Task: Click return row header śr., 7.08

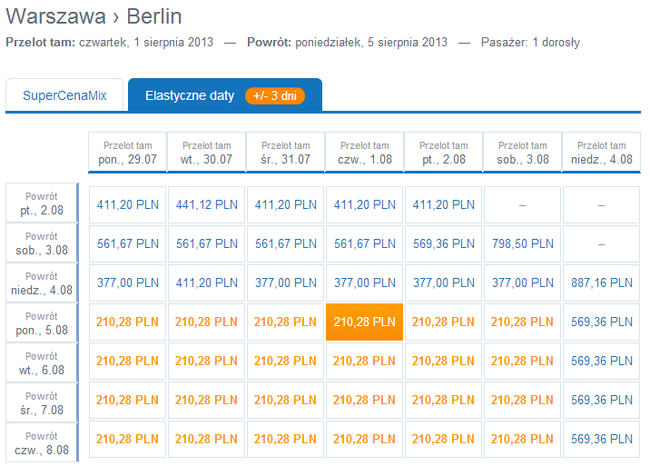Action: tap(43, 400)
